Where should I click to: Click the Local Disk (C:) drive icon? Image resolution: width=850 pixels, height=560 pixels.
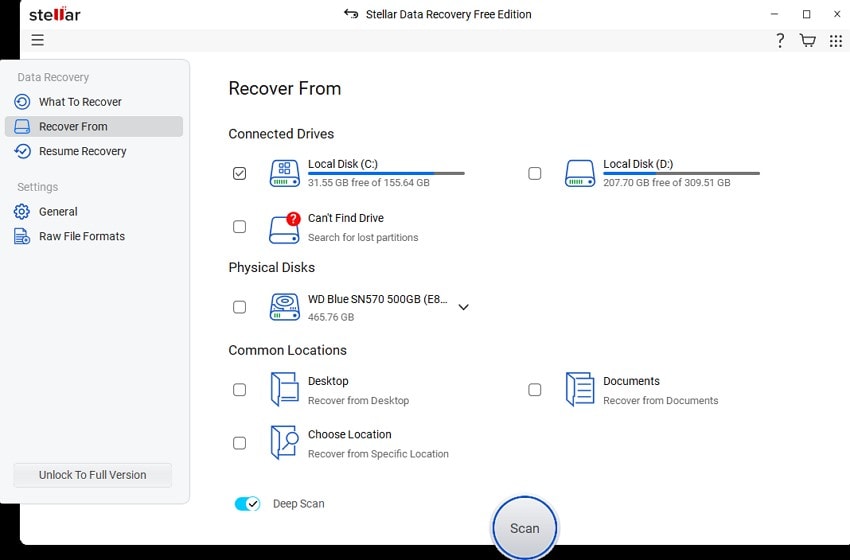coord(285,173)
